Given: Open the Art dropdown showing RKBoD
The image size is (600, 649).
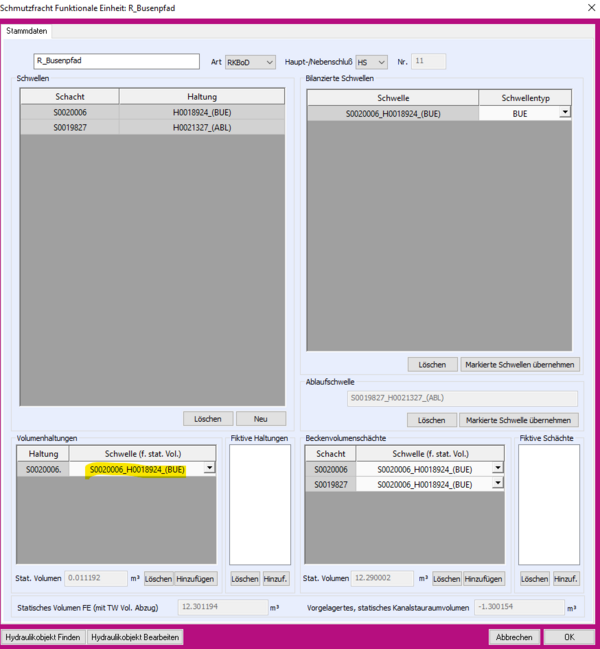Looking at the screenshot, I should tap(250, 62).
